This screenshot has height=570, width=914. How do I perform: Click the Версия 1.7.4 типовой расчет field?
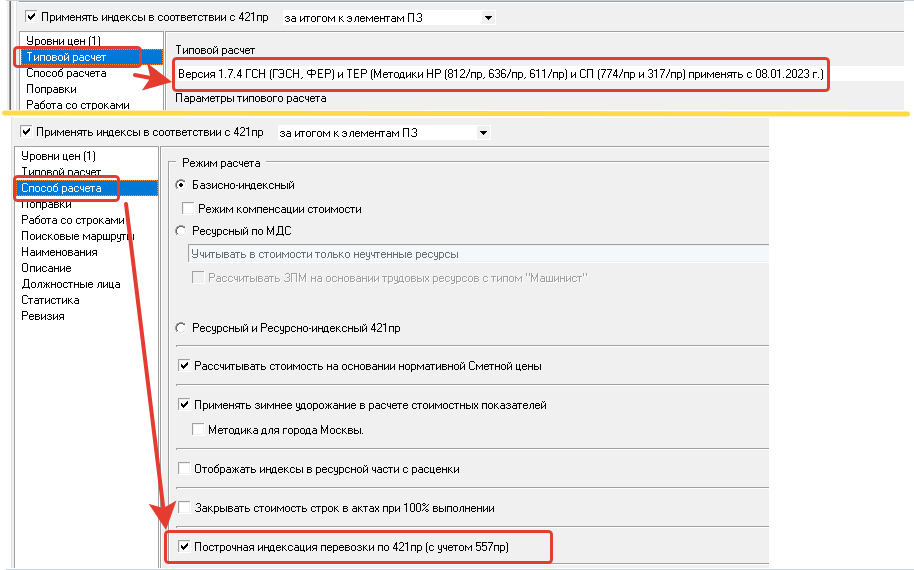(500, 75)
